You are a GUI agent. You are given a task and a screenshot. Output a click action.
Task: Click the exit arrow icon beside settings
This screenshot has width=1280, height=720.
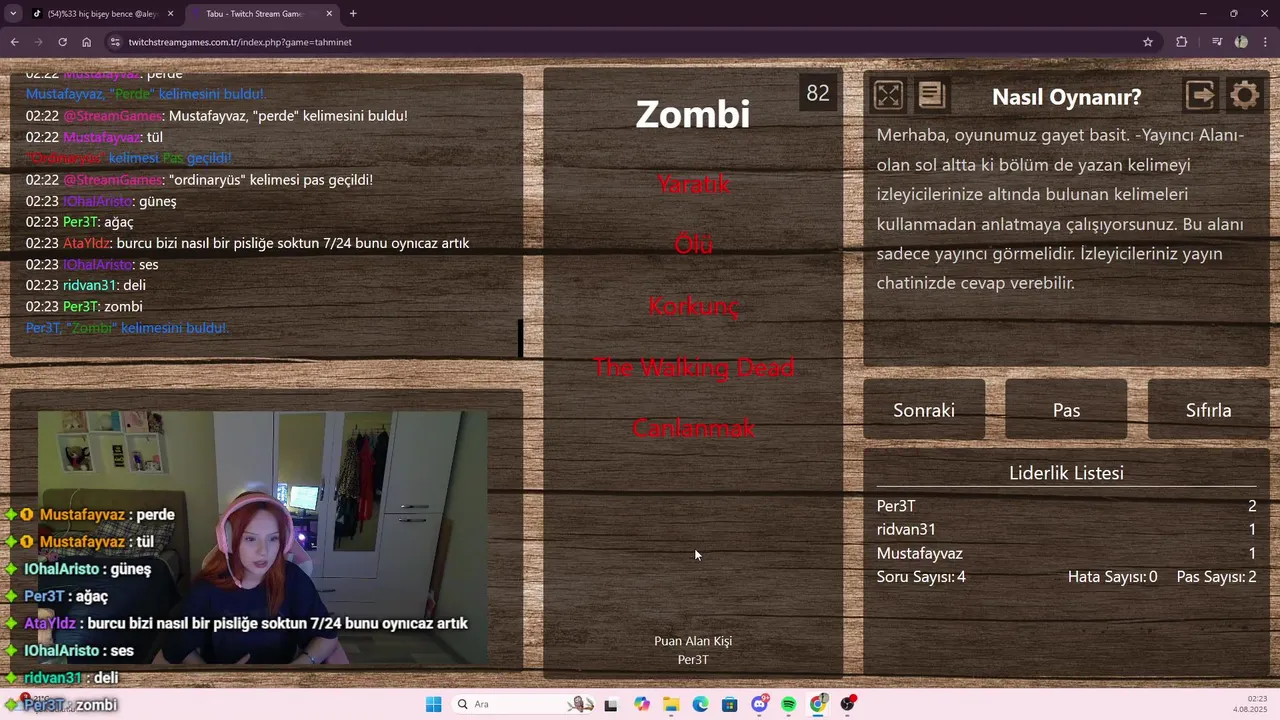coord(1200,95)
